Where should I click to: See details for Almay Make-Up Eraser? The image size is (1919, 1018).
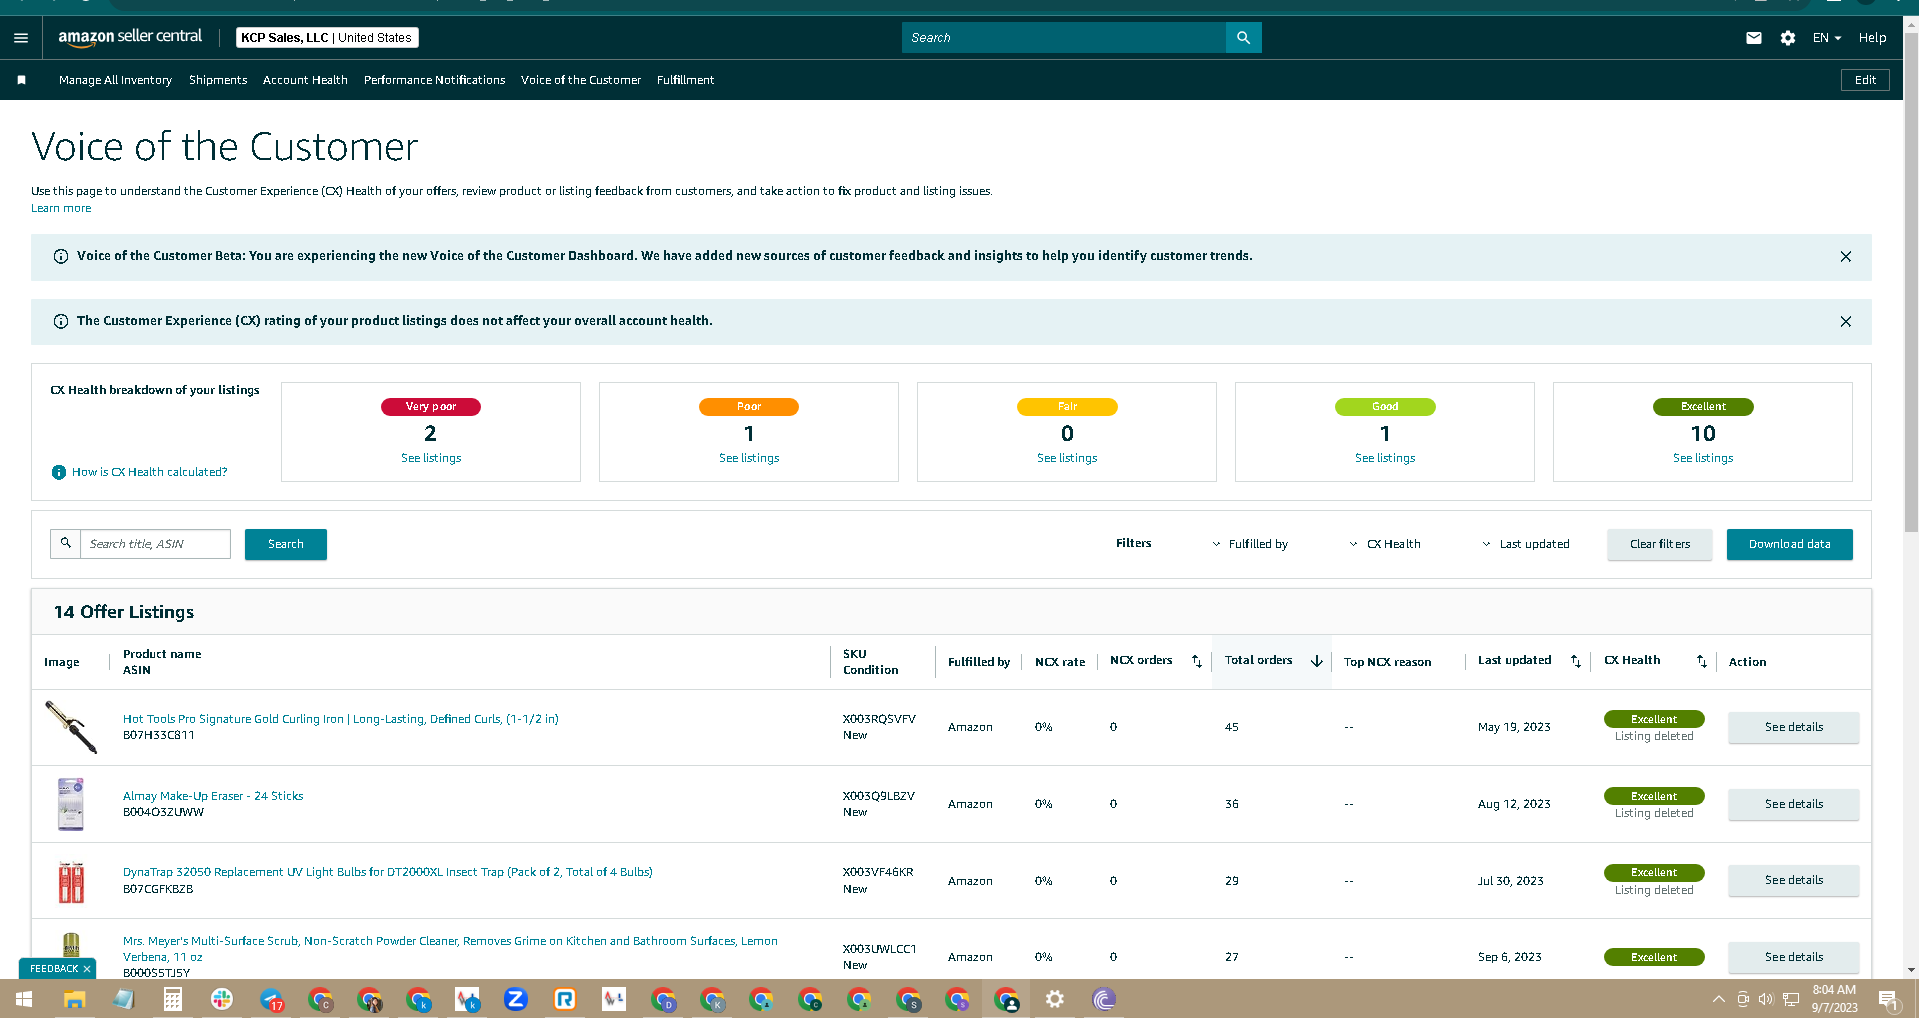pyautogui.click(x=1793, y=804)
